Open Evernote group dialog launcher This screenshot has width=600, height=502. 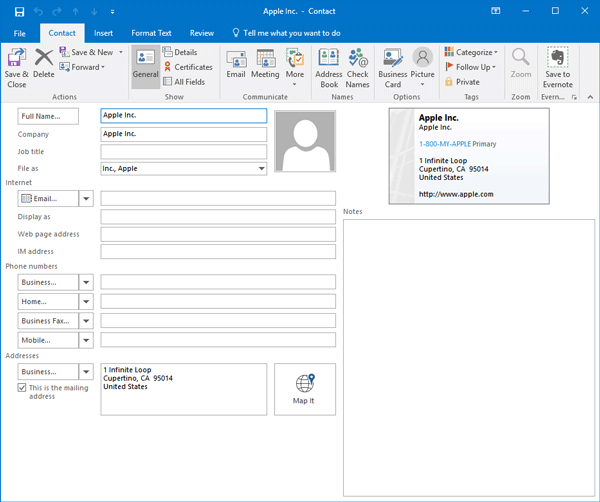tap(574, 97)
